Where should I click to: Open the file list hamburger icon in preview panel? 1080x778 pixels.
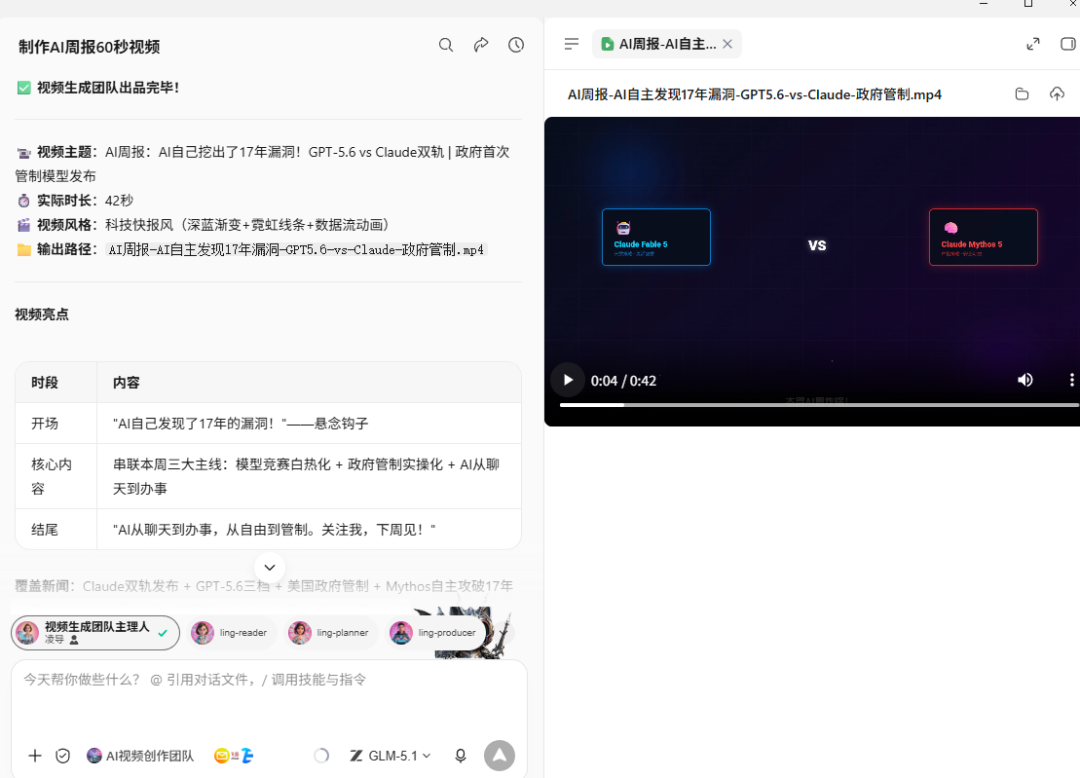tap(571, 44)
